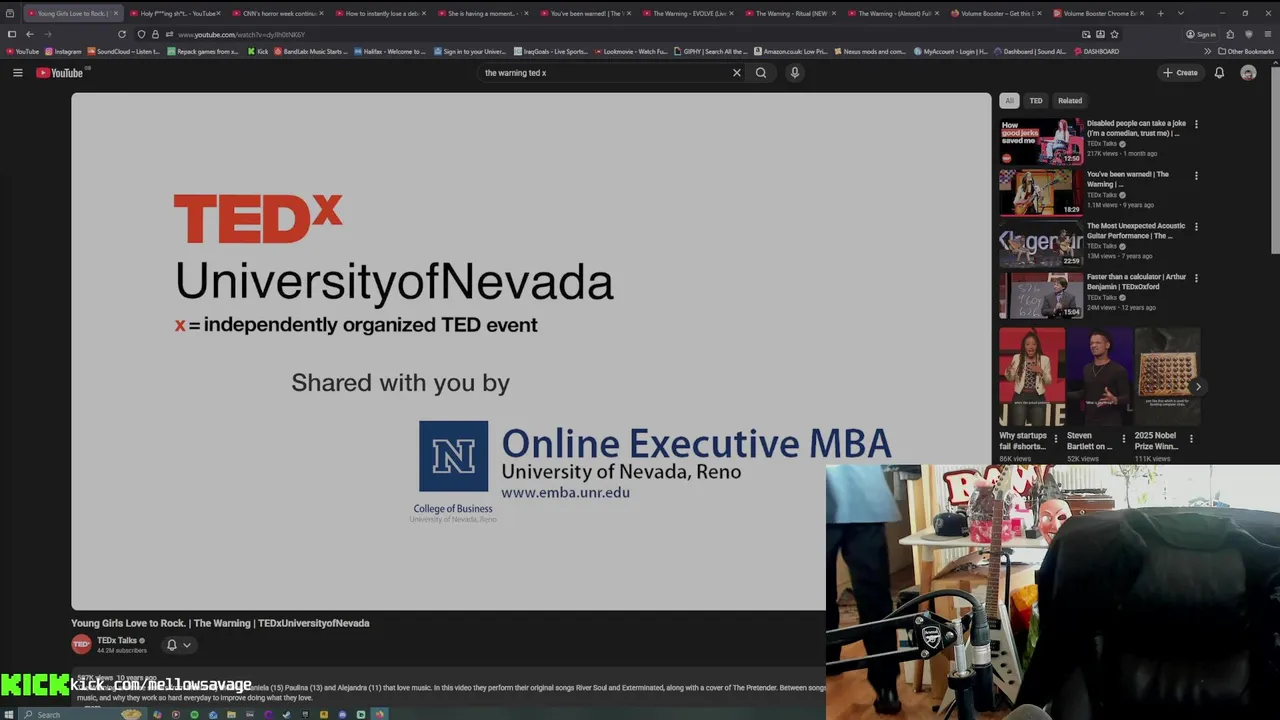
Task: Open the Kick bookmark
Action: [258, 51]
